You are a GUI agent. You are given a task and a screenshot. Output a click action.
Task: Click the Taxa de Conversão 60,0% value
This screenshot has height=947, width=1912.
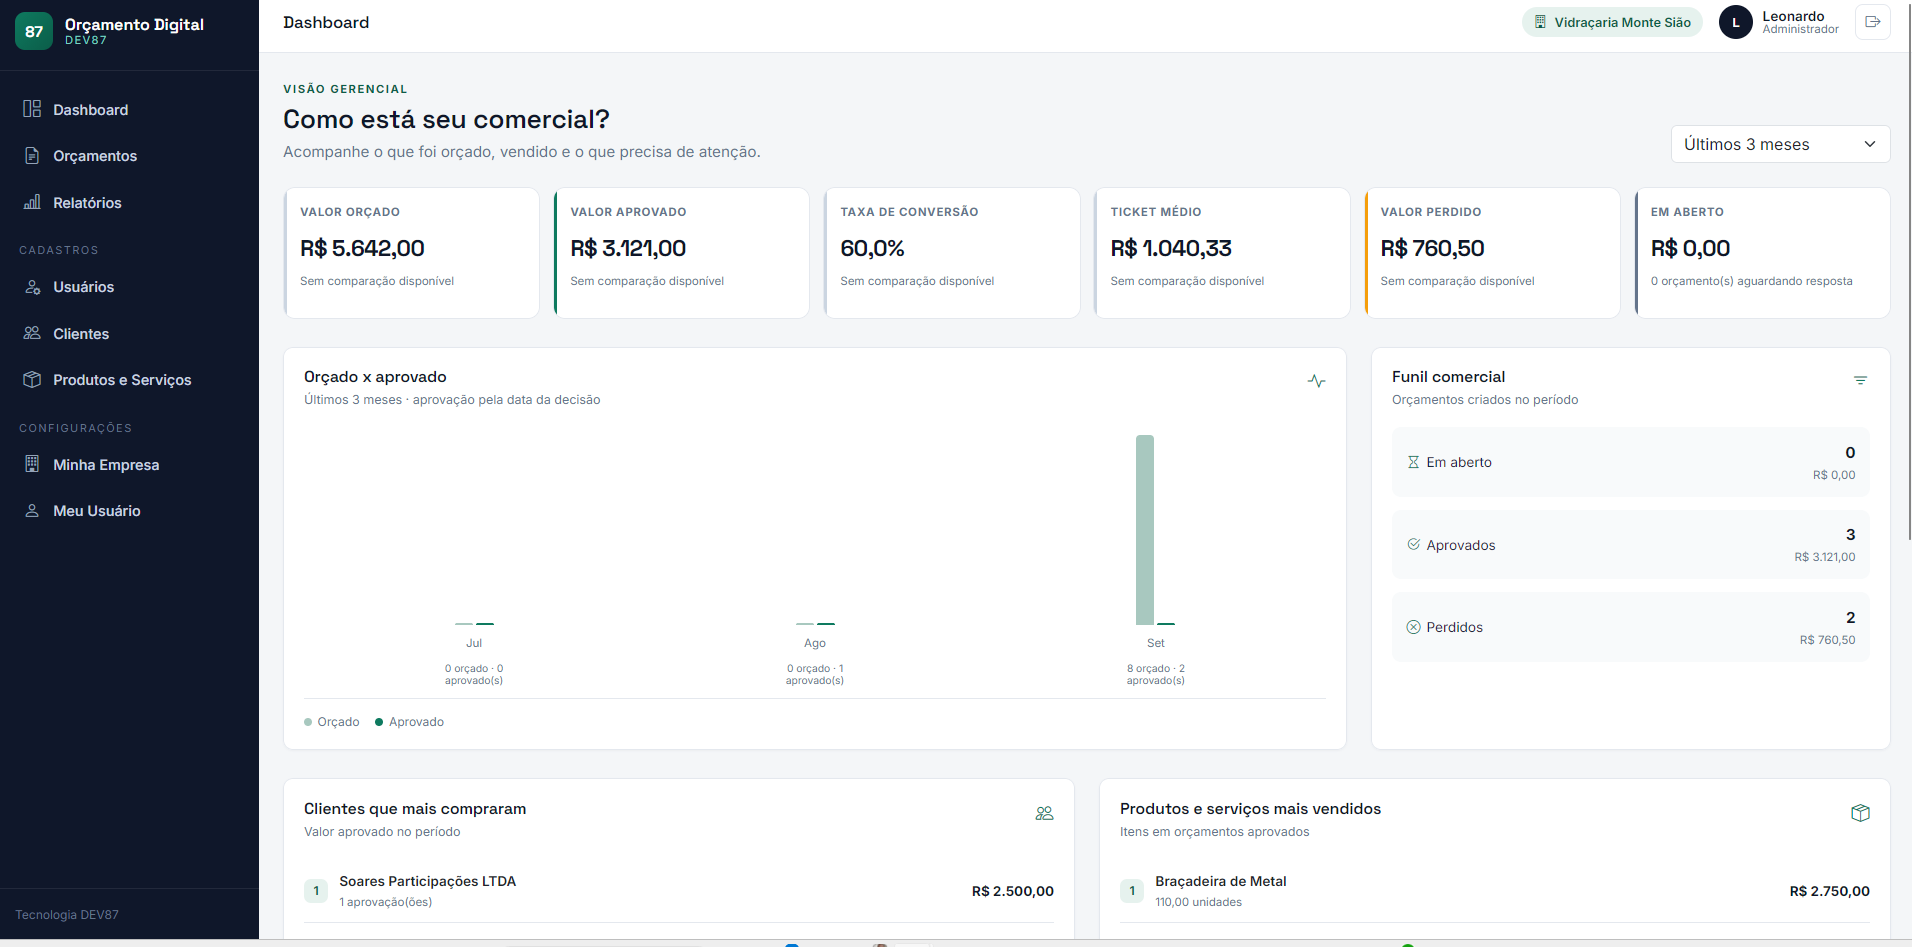872,248
